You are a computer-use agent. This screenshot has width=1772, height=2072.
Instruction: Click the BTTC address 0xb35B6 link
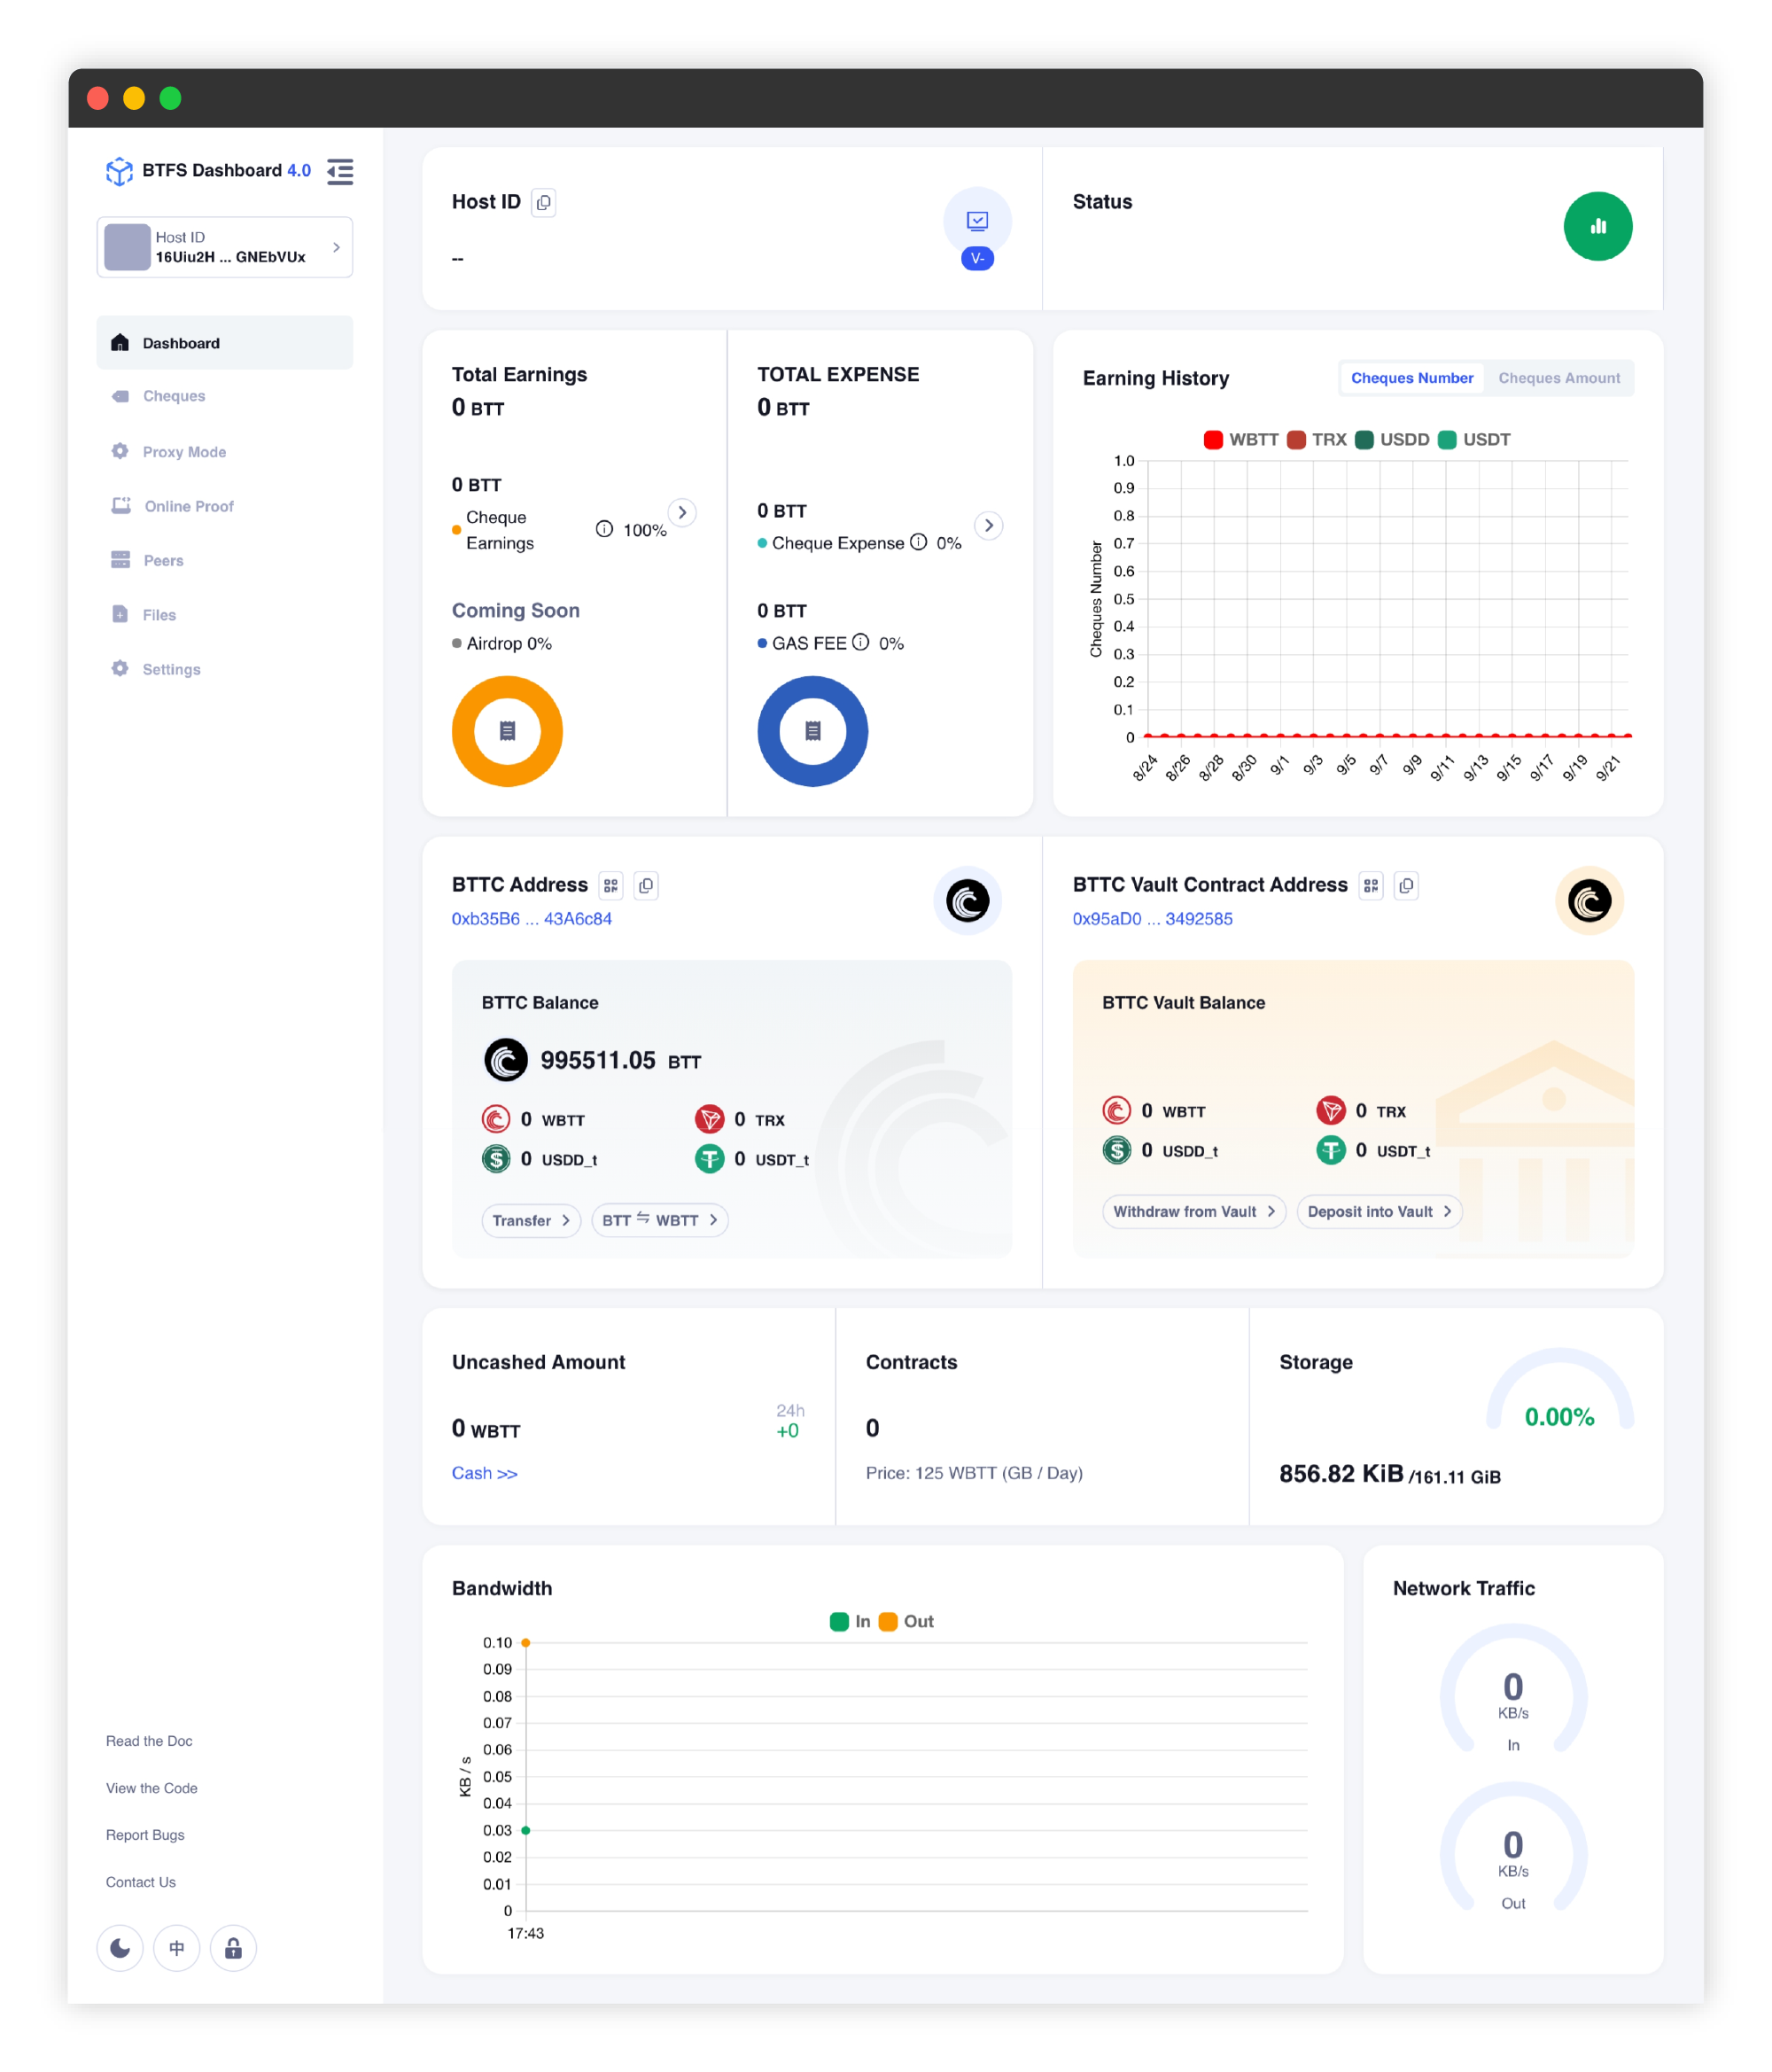coord(531,918)
